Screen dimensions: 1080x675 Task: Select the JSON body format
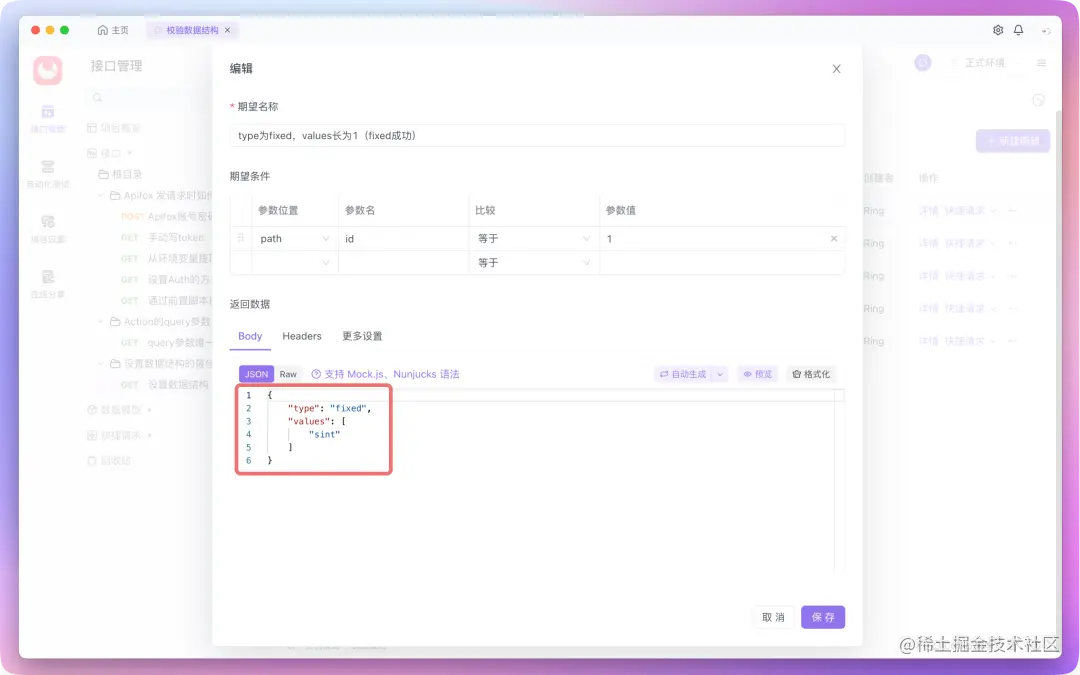coord(255,373)
